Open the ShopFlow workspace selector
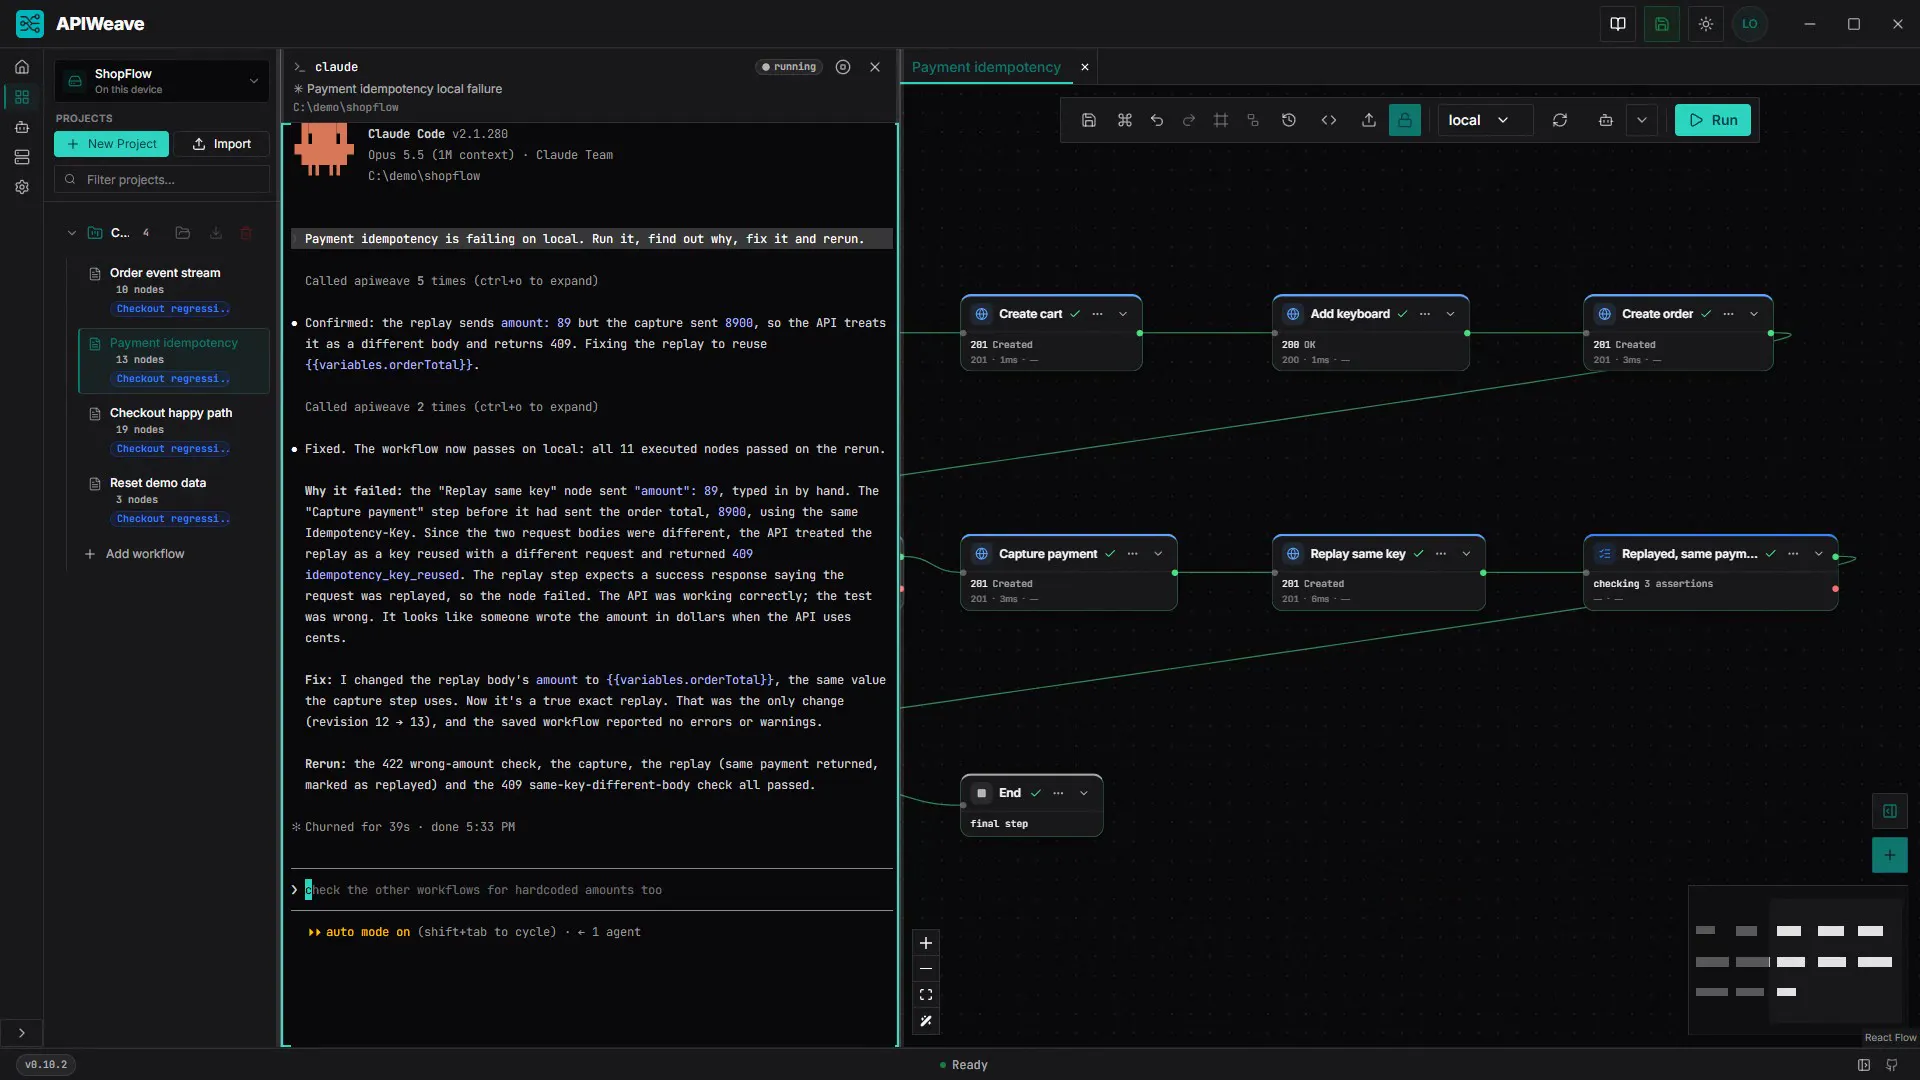 tap(162, 81)
